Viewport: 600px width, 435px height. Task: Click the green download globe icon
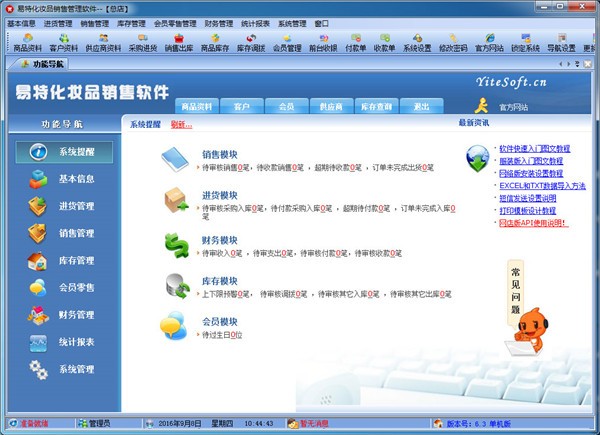(x=477, y=158)
